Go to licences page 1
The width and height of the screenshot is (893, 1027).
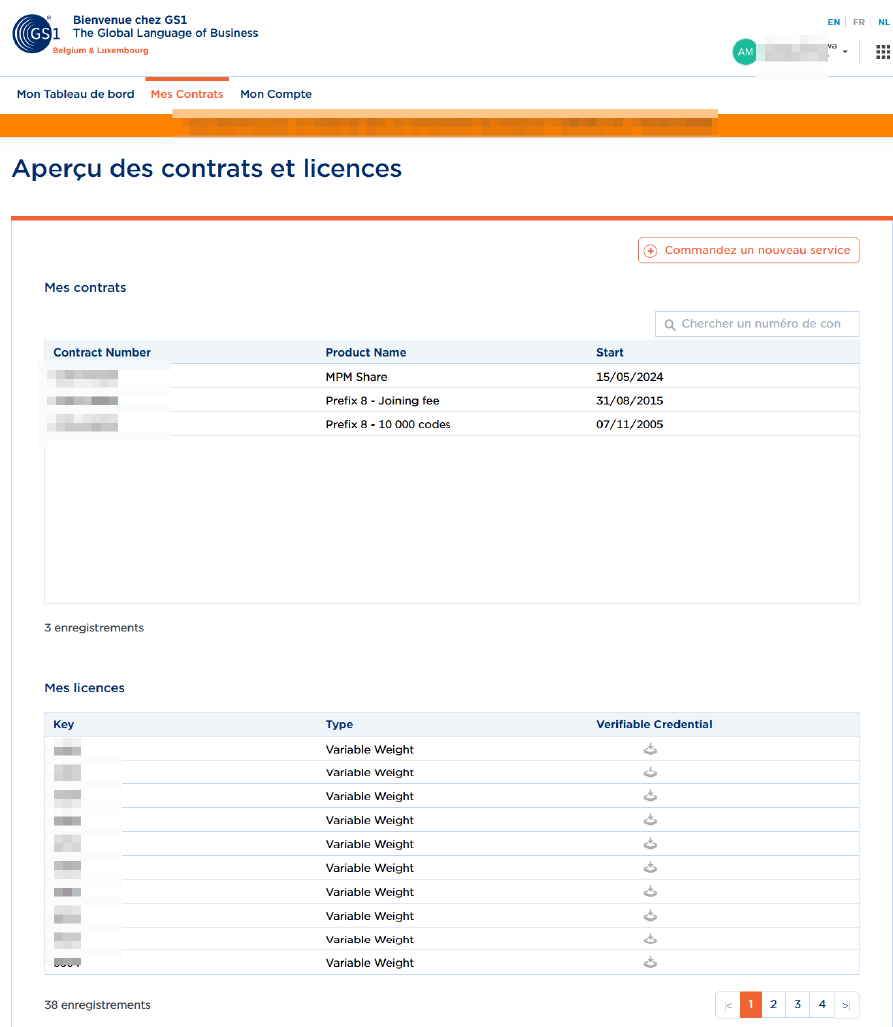tap(751, 1005)
